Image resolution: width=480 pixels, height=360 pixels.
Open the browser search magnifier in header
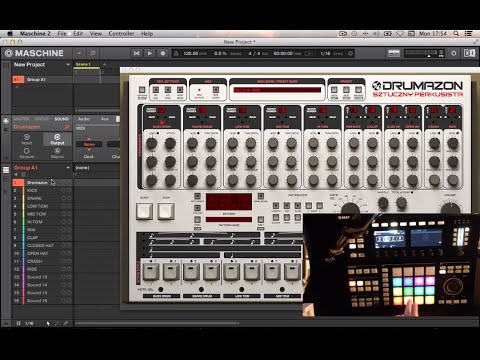click(x=93, y=53)
